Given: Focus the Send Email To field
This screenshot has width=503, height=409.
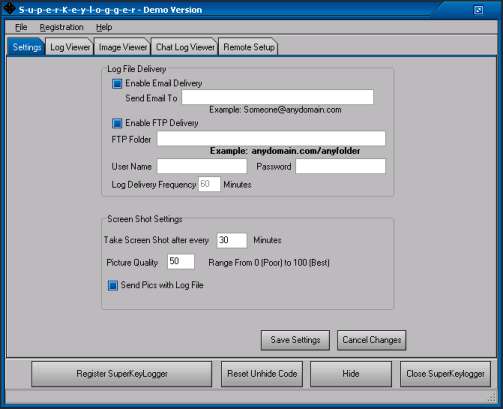Looking at the screenshot, I should coord(277,97).
